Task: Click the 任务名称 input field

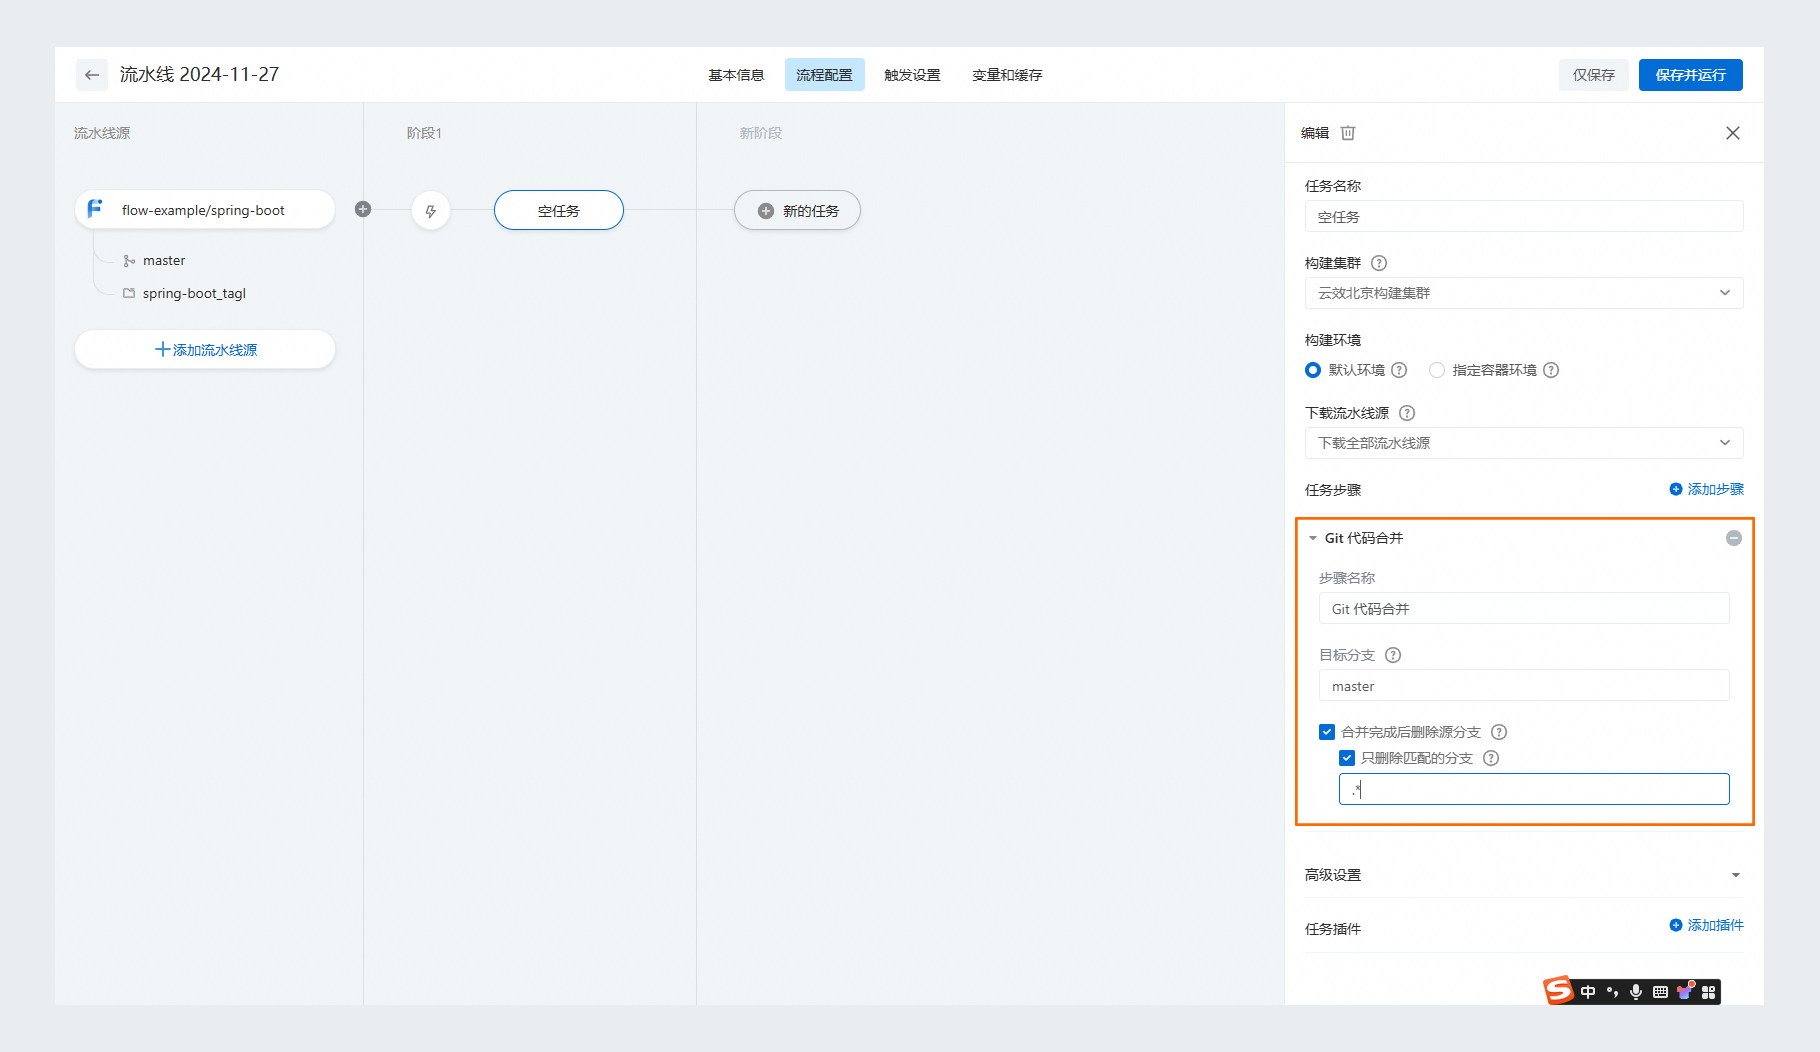Action: pyautogui.click(x=1524, y=217)
